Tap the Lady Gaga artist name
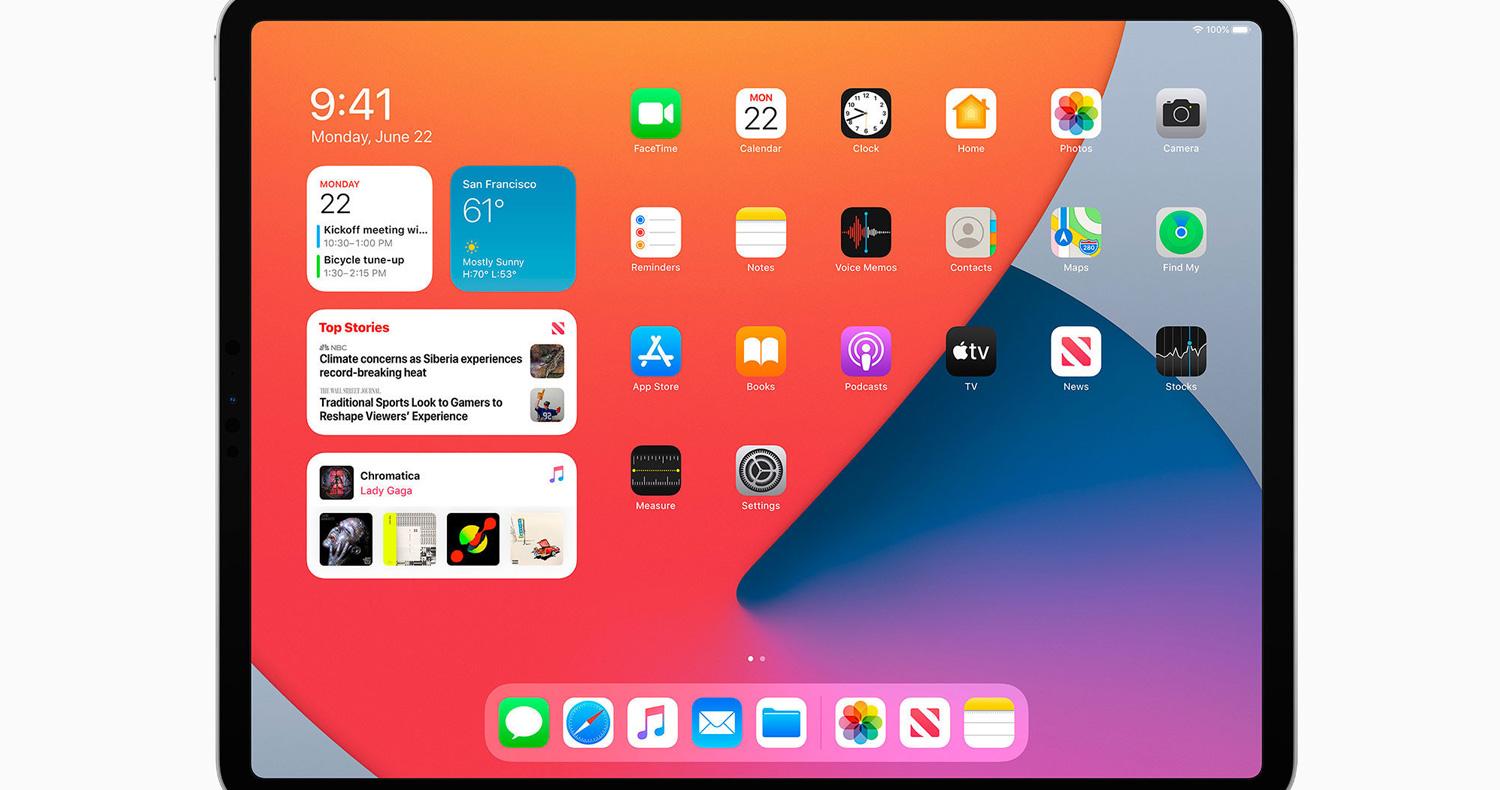The width and height of the screenshot is (1500, 790). [386, 491]
